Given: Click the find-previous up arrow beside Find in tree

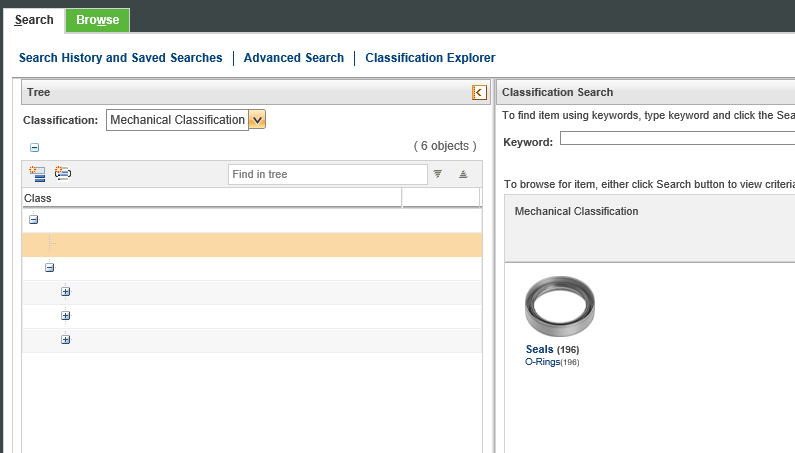Looking at the screenshot, I should 463,174.
